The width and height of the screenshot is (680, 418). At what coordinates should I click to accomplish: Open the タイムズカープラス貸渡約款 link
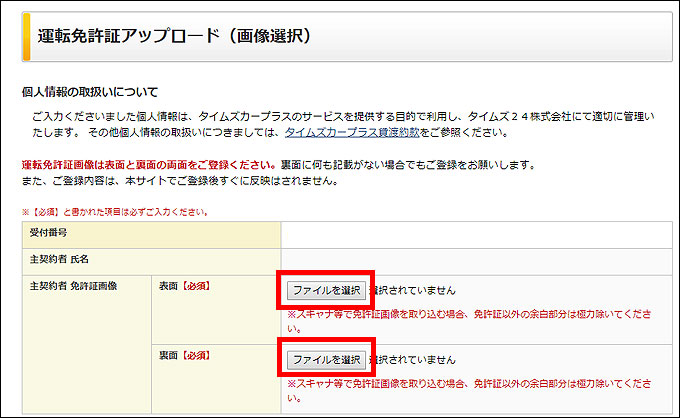tap(352, 132)
